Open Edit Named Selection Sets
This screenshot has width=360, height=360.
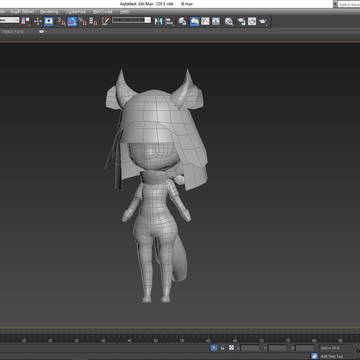106,21
